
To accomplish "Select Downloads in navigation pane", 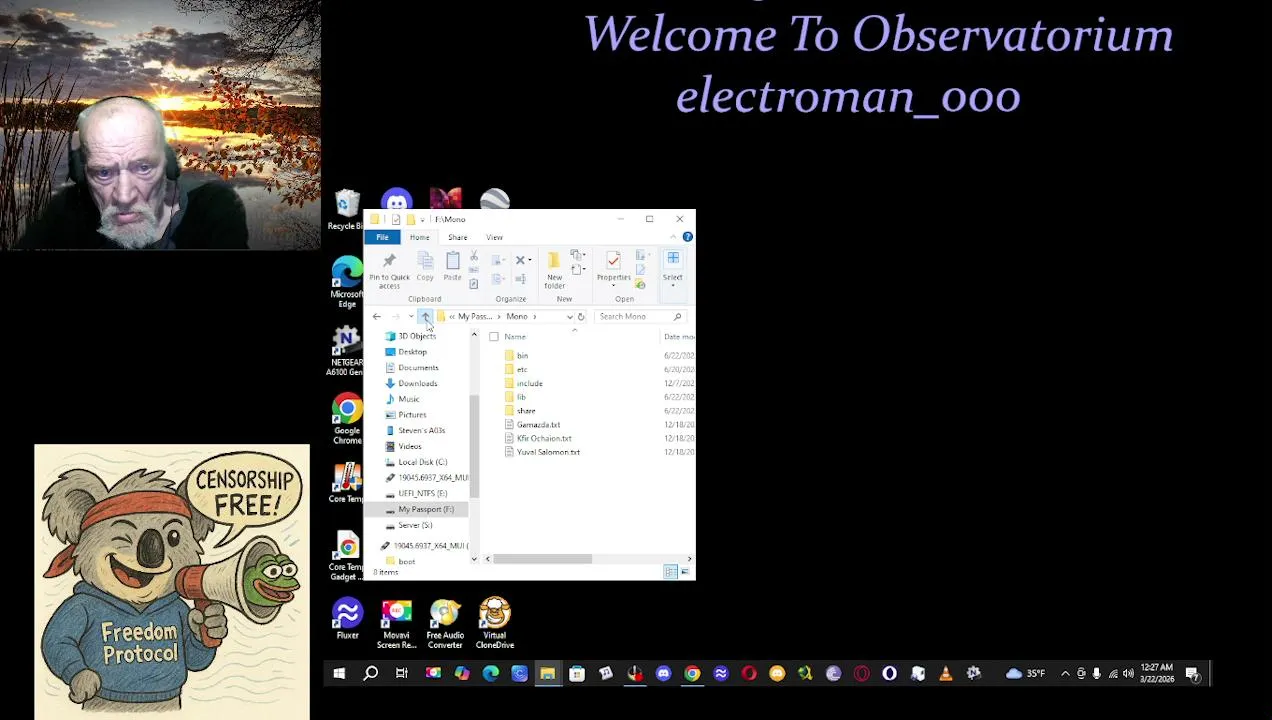I will [x=417, y=383].
